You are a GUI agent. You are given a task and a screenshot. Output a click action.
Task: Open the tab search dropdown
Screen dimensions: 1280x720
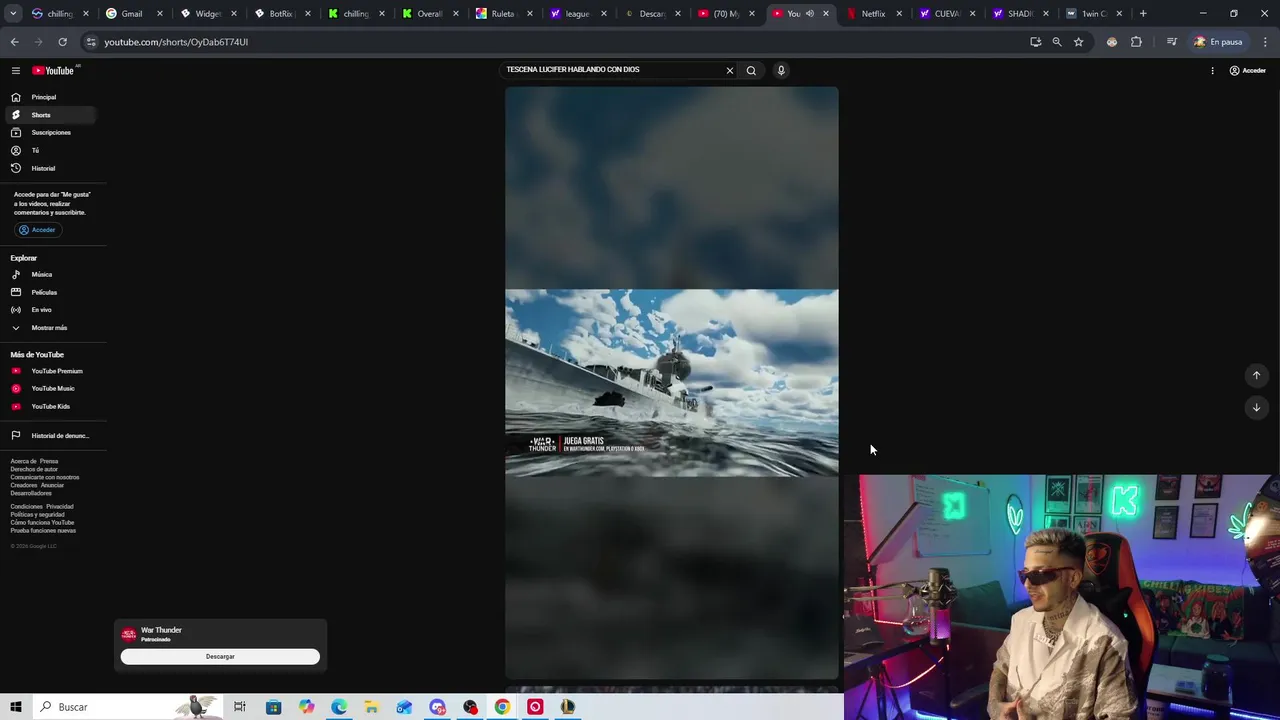tap(13, 14)
